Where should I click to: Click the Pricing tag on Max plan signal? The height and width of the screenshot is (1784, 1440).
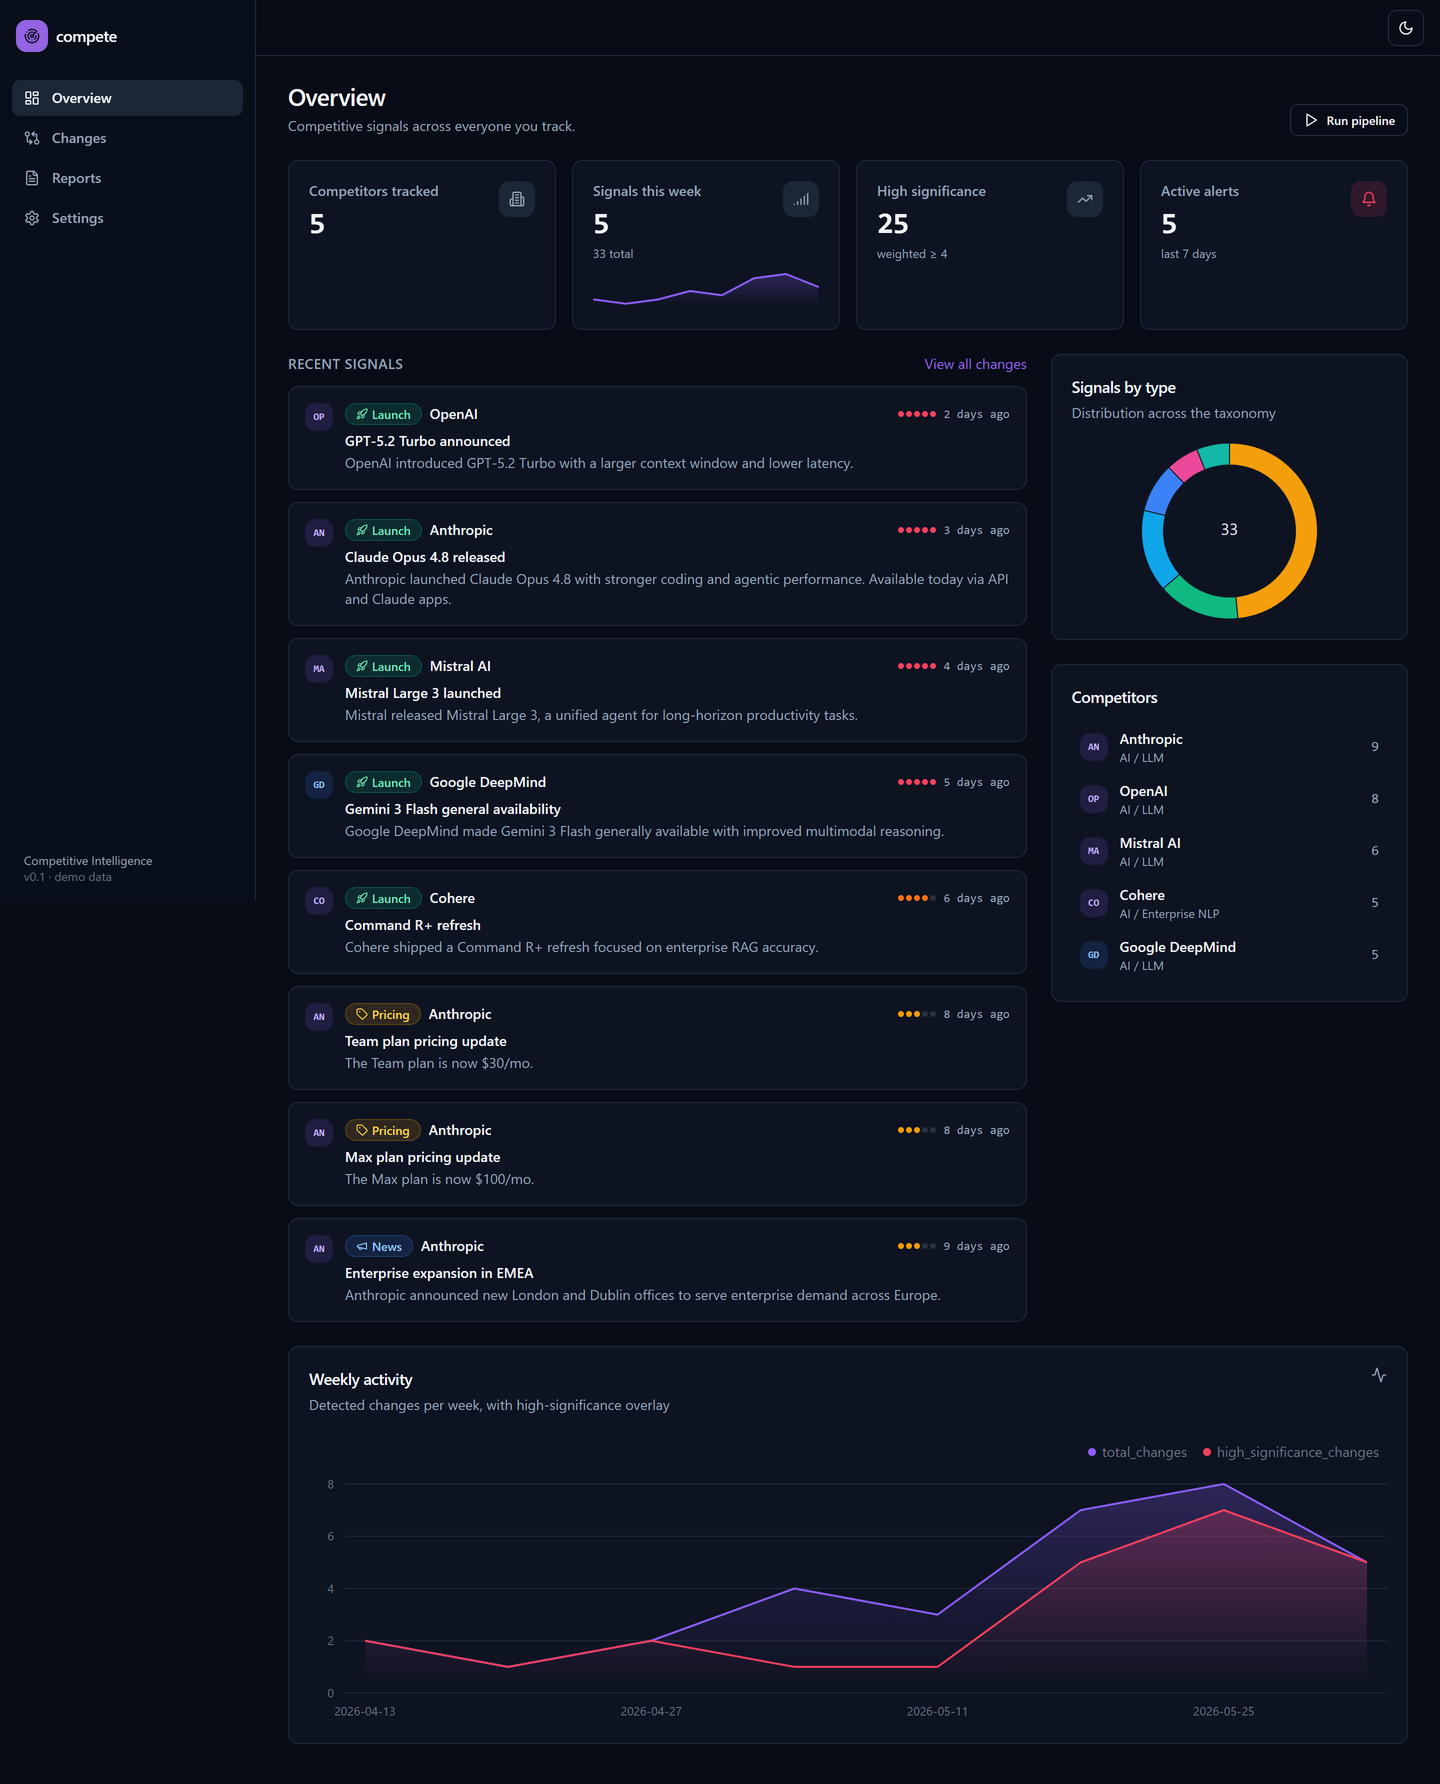click(383, 1130)
